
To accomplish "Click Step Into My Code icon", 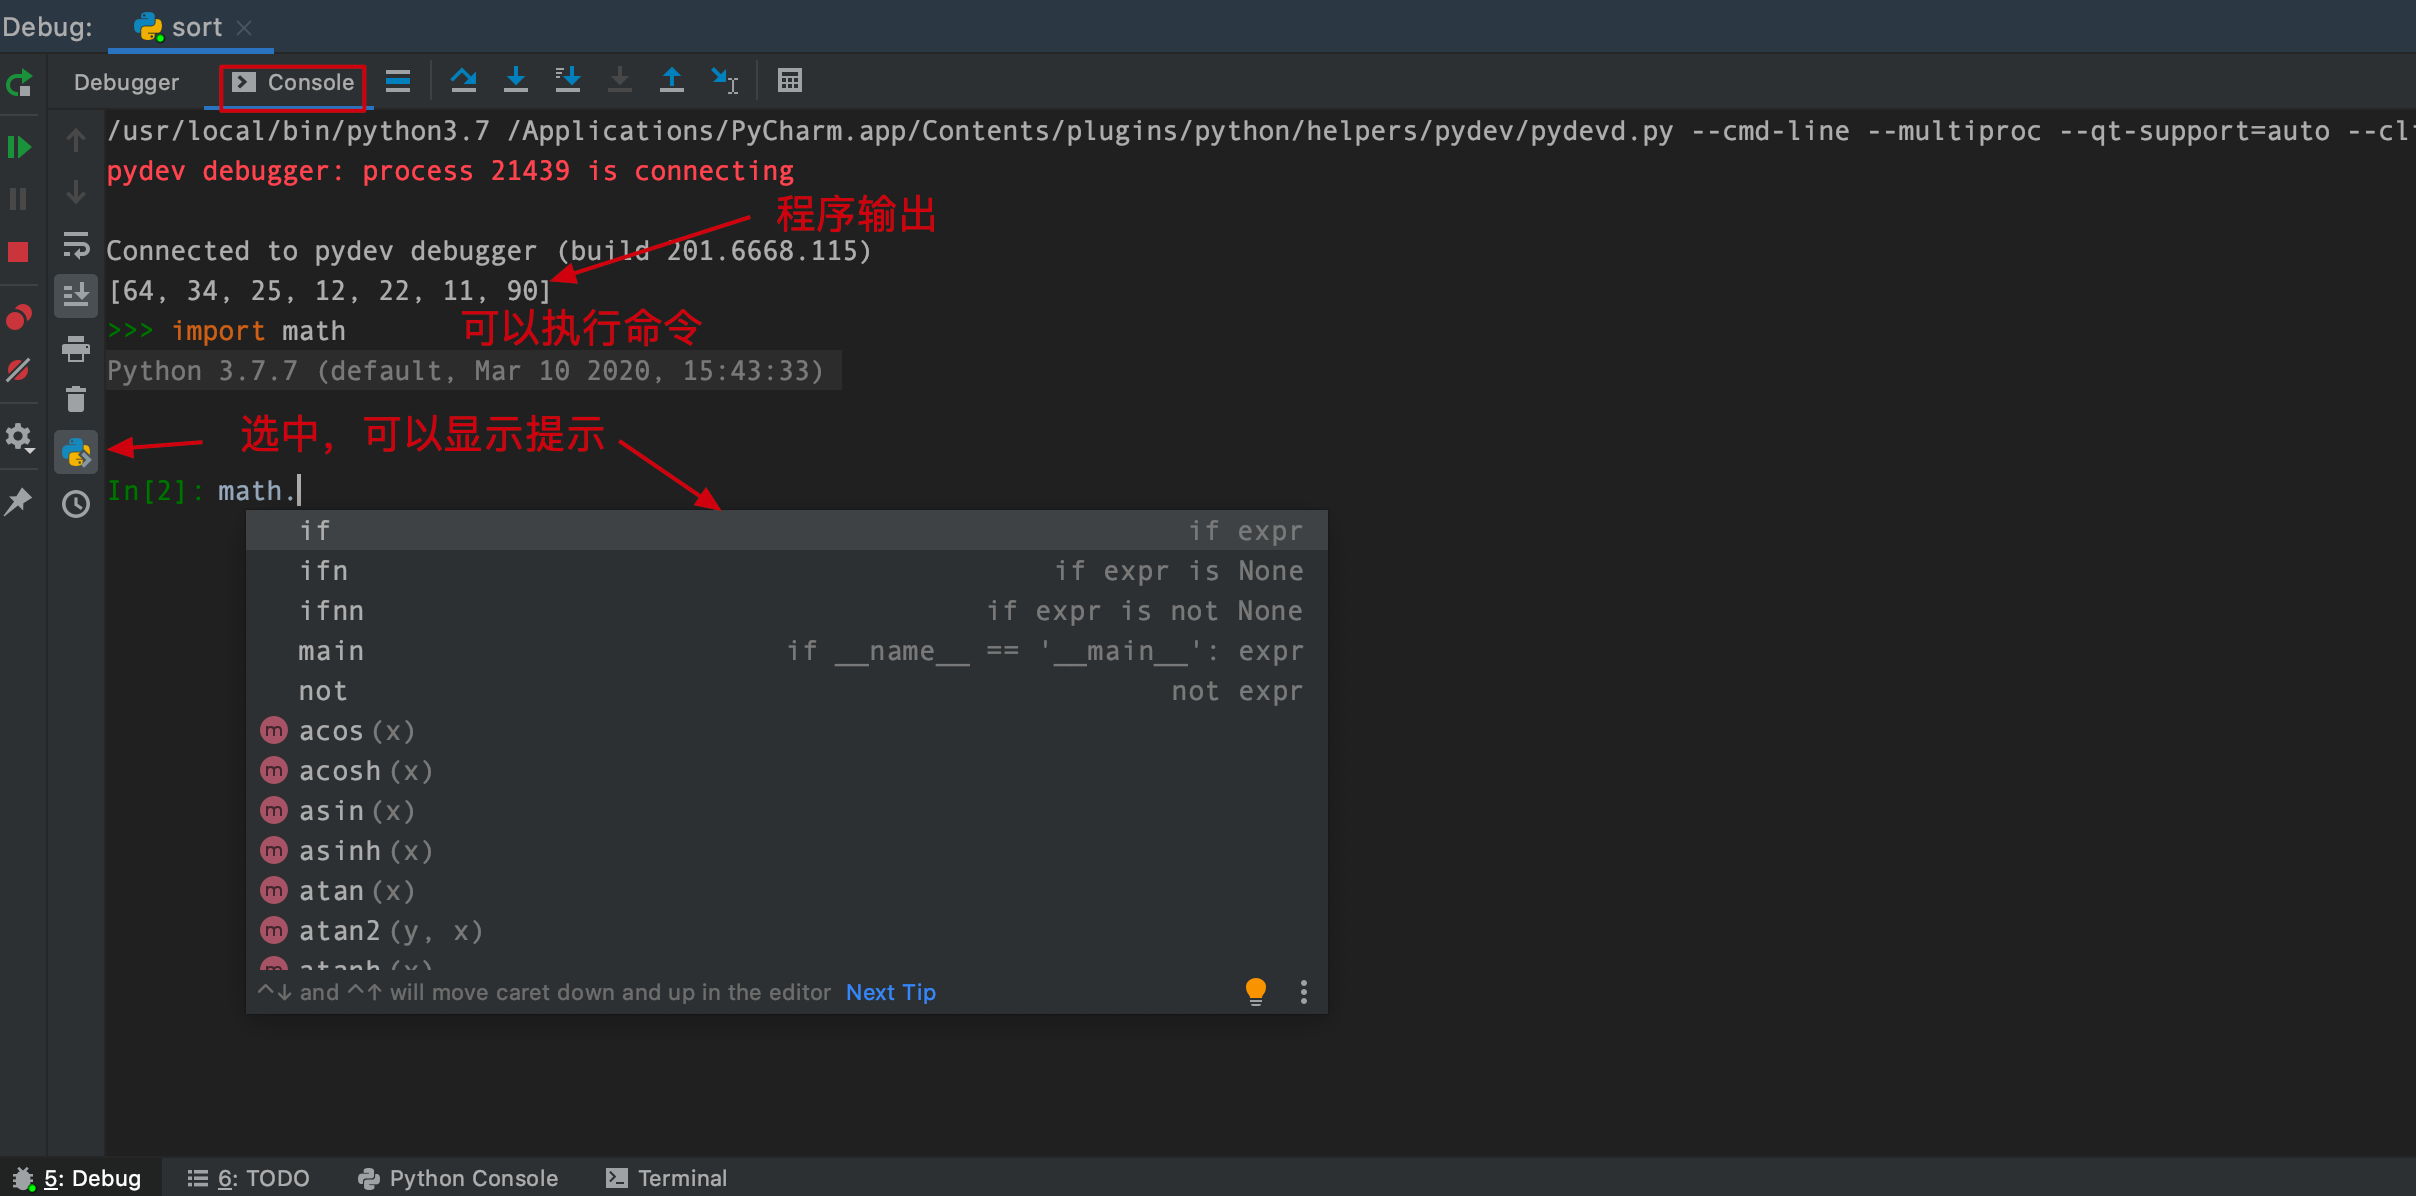I will tap(568, 81).
